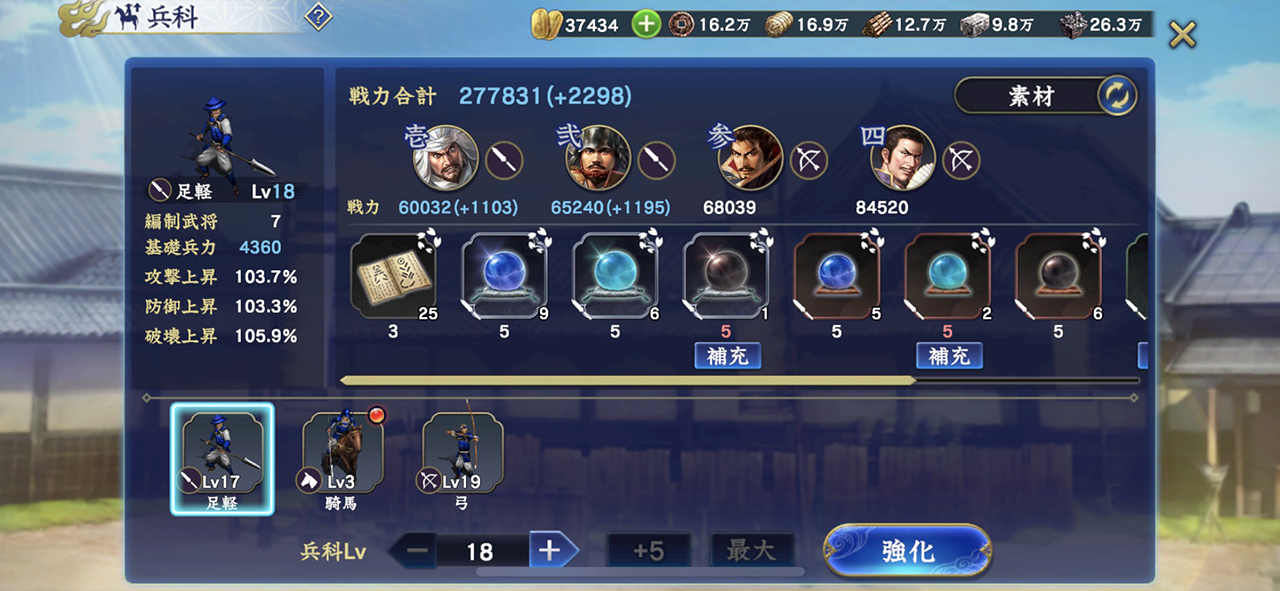Select the 騎馬 Lv3 unit card
Image resolution: width=1280 pixels, height=591 pixels.
343,458
